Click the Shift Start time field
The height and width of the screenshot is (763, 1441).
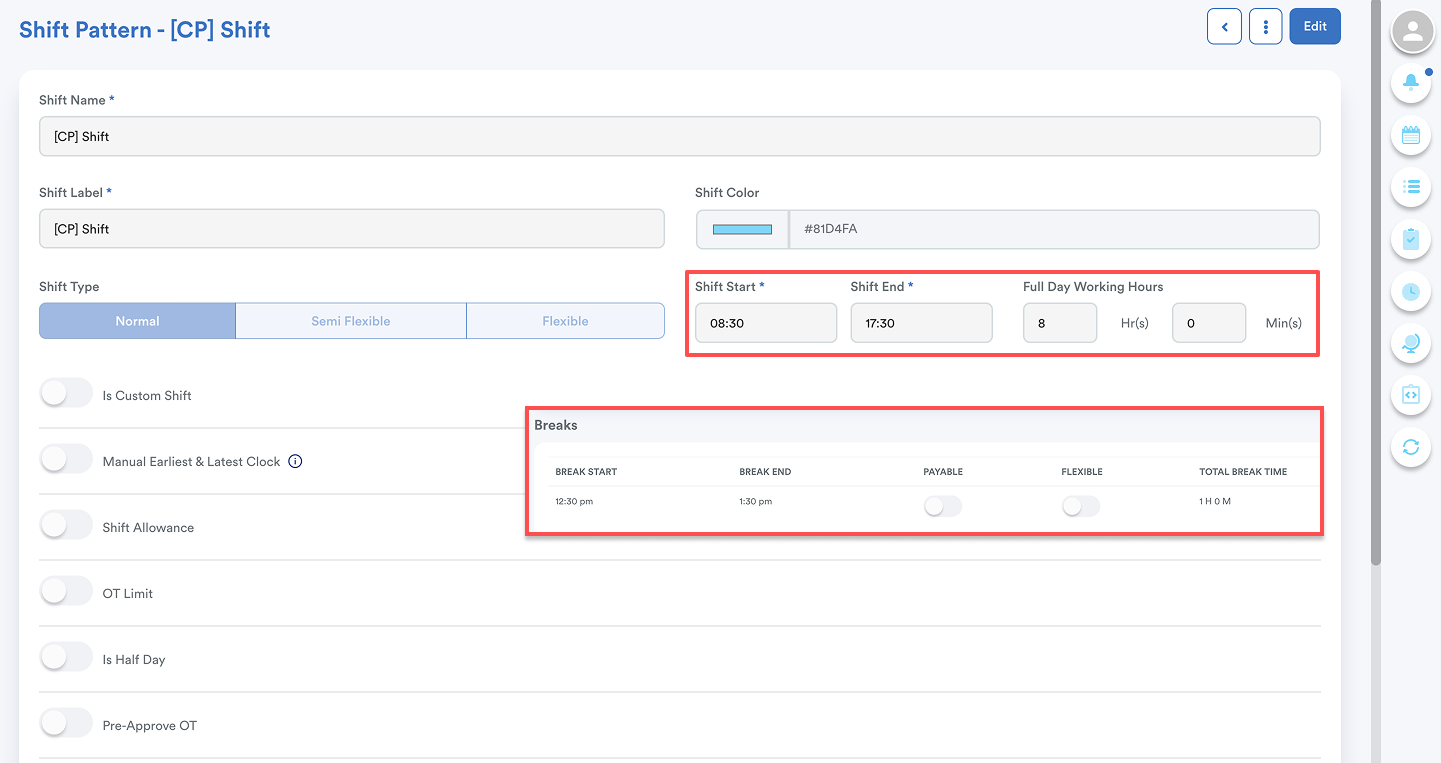[x=766, y=323]
